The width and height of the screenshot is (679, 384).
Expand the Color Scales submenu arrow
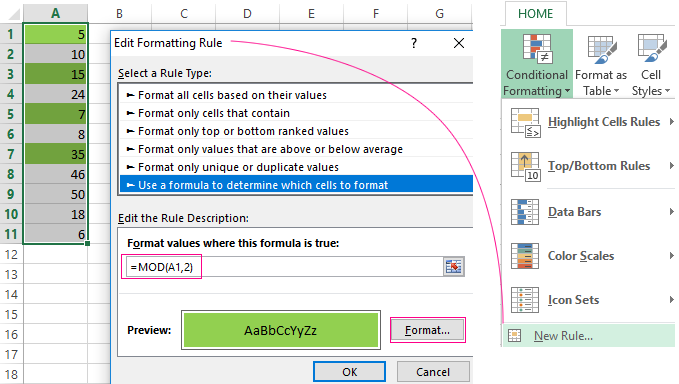pyautogui.click(x=671, y=256)
